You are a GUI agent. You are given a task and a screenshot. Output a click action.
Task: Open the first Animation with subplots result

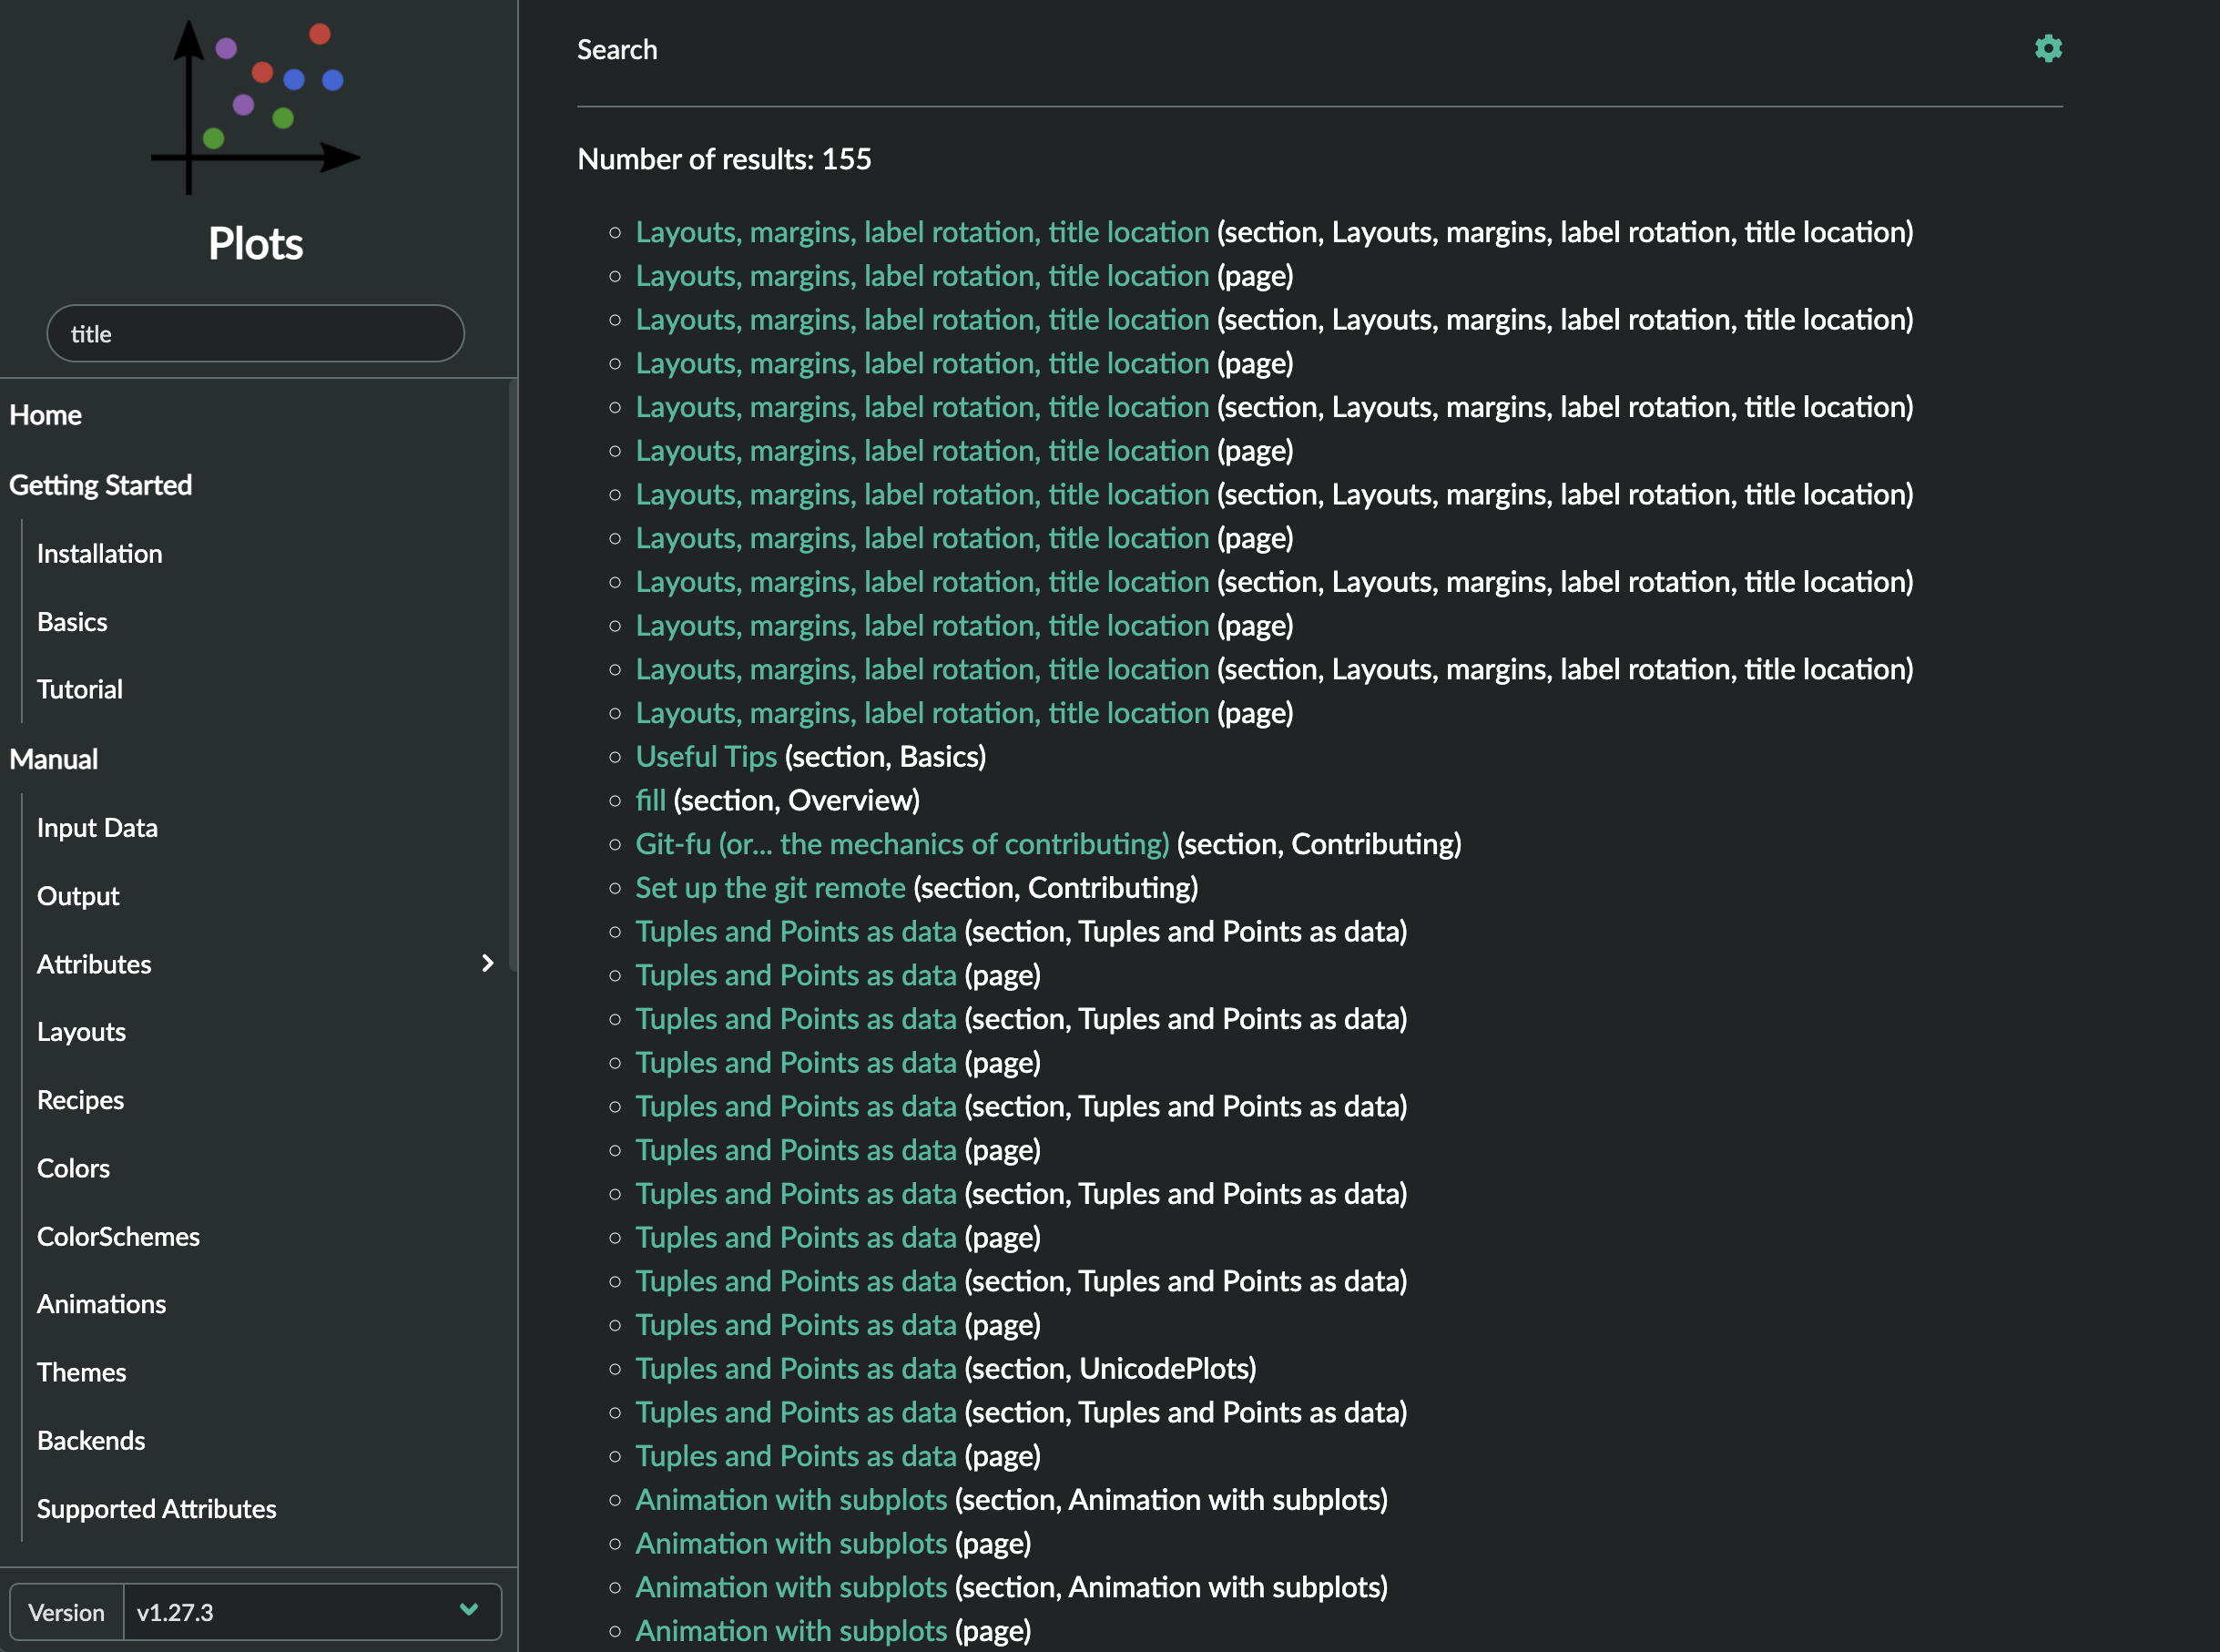(x=791, y=1500)
